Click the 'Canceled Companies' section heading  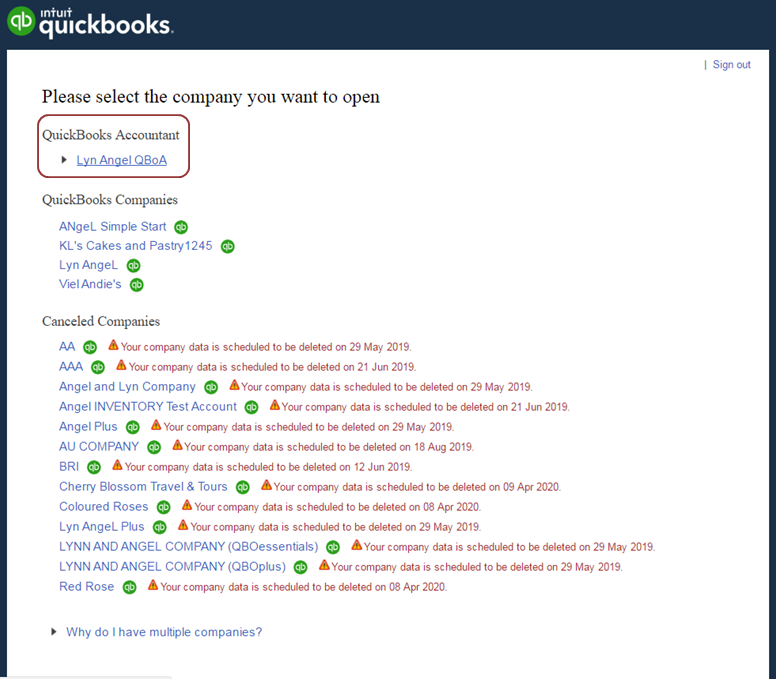point(101,322)
